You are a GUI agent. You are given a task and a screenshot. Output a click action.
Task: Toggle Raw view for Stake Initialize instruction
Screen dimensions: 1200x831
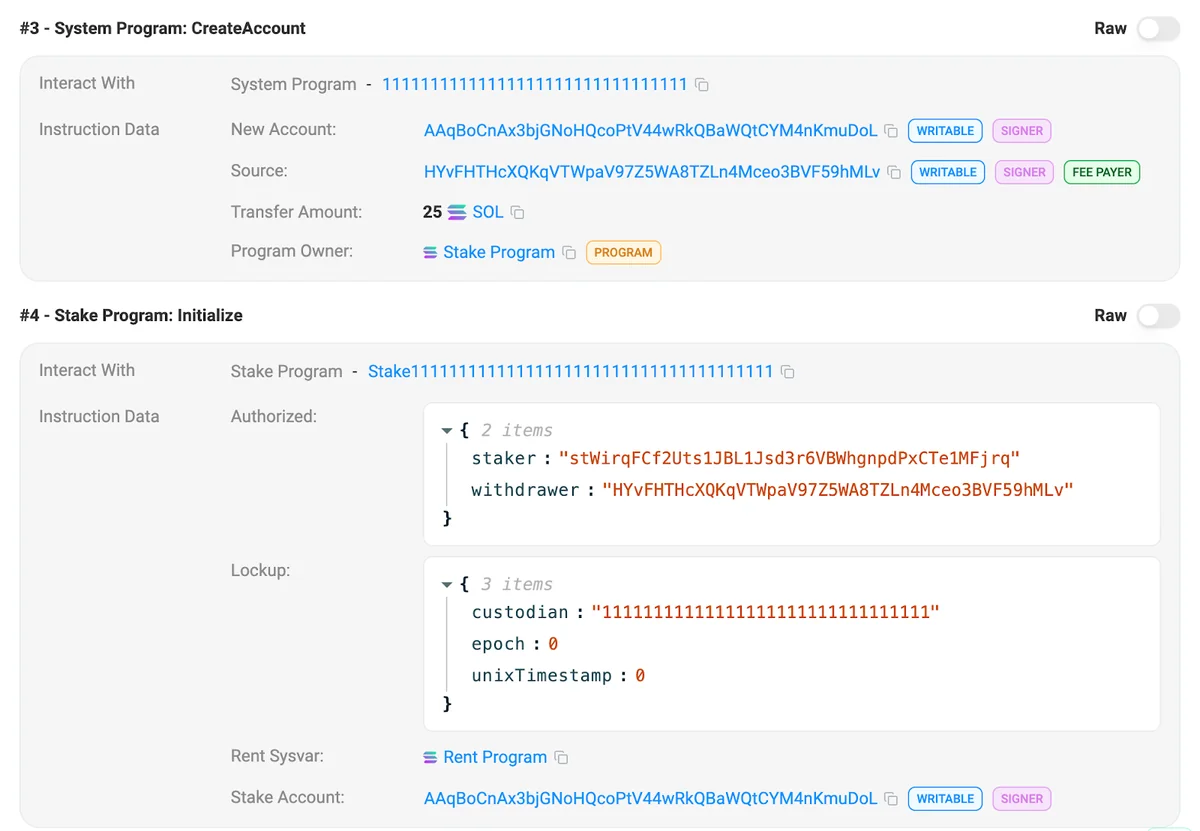[x=1157, y=316]
